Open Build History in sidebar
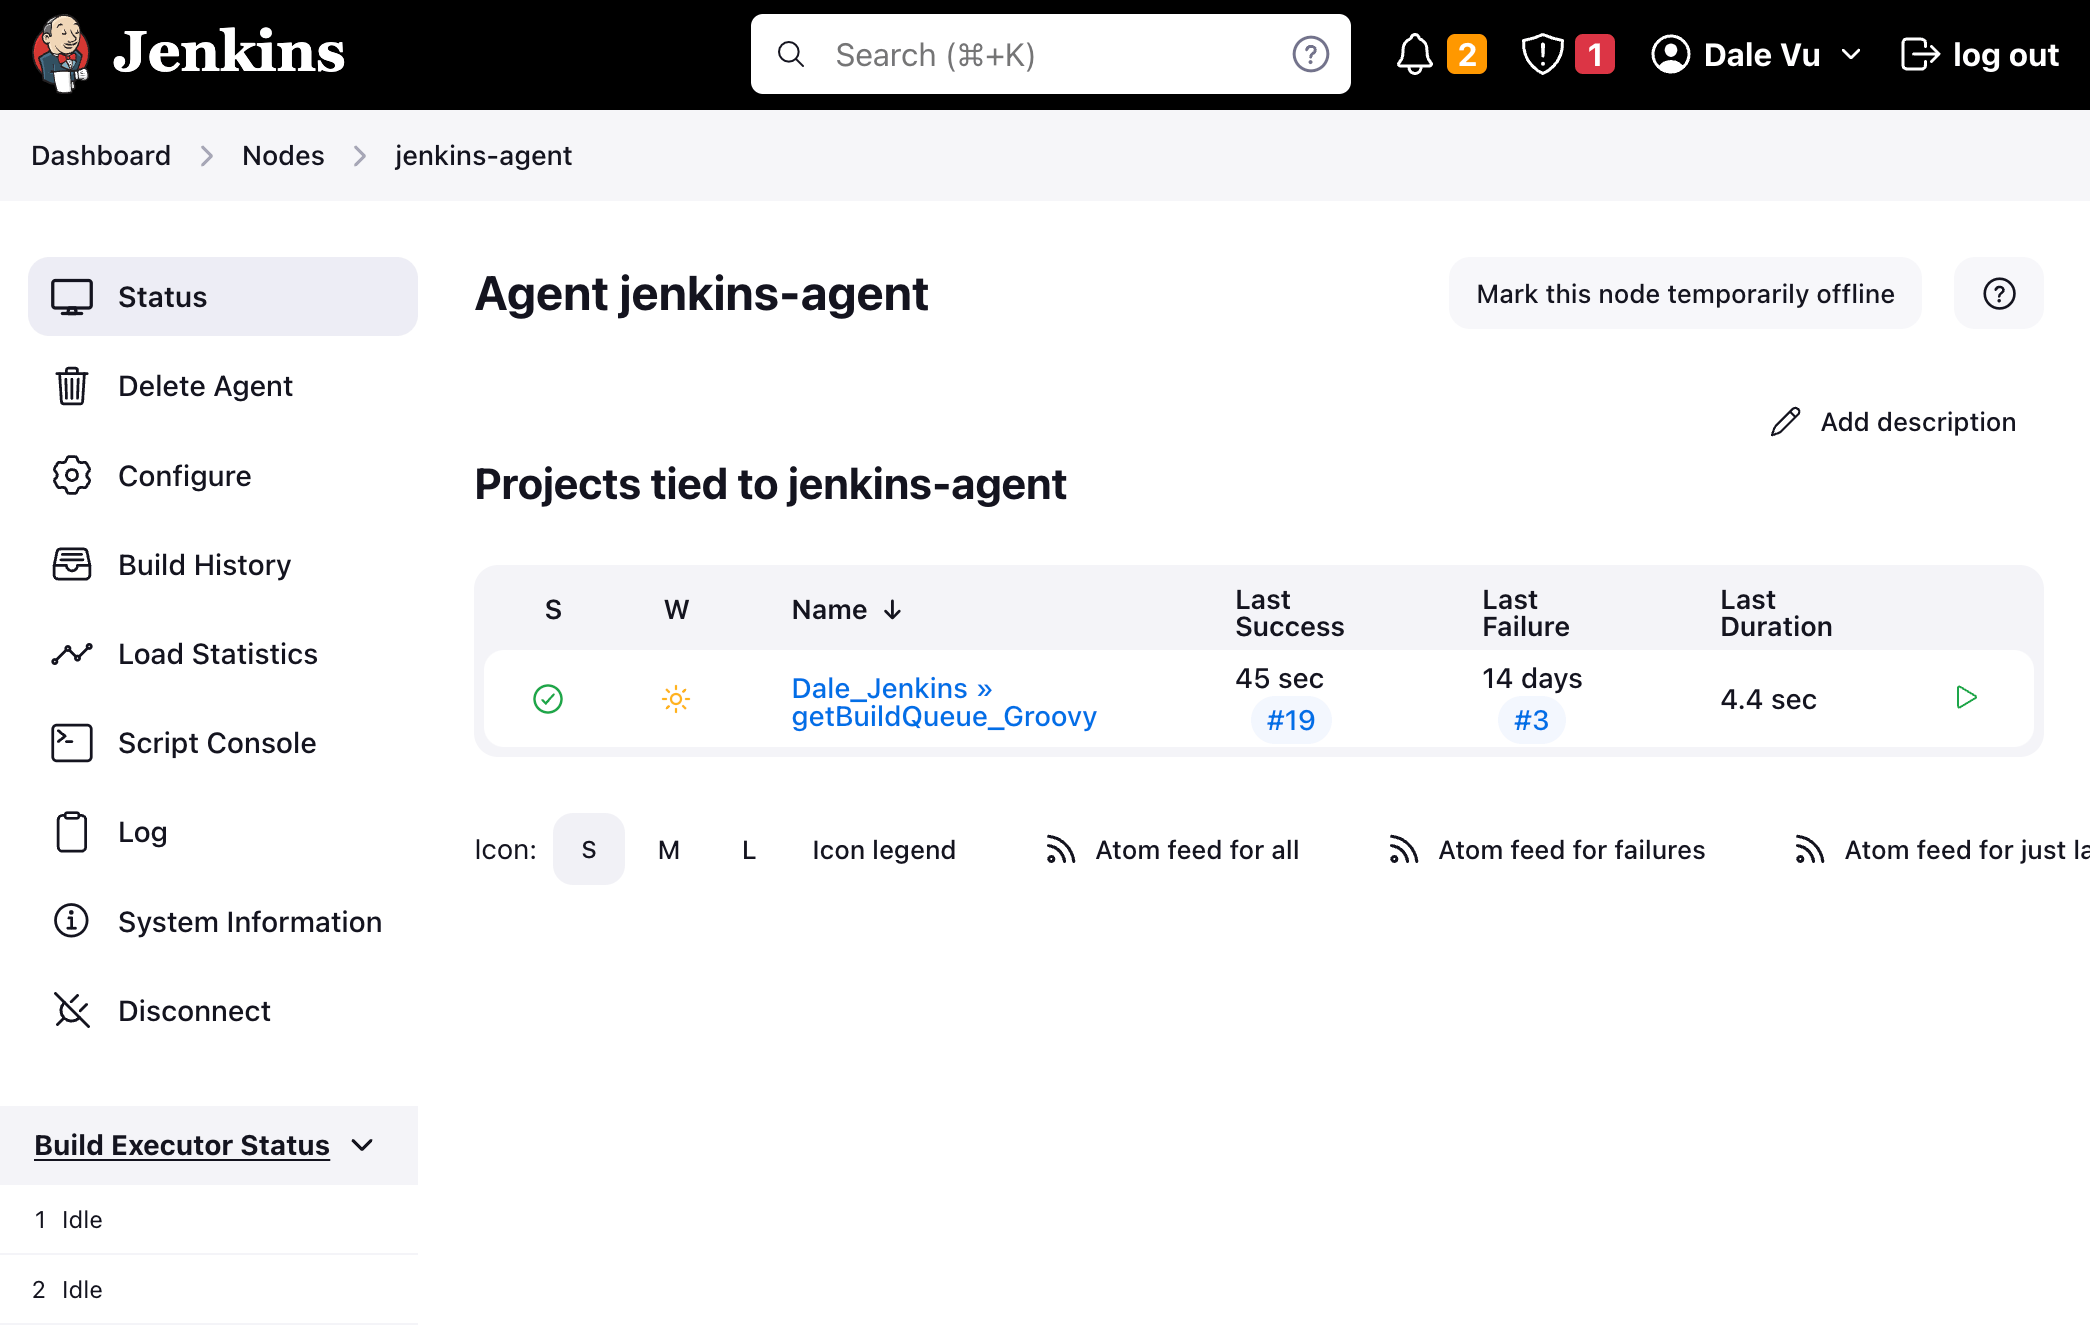 (204, 565)
